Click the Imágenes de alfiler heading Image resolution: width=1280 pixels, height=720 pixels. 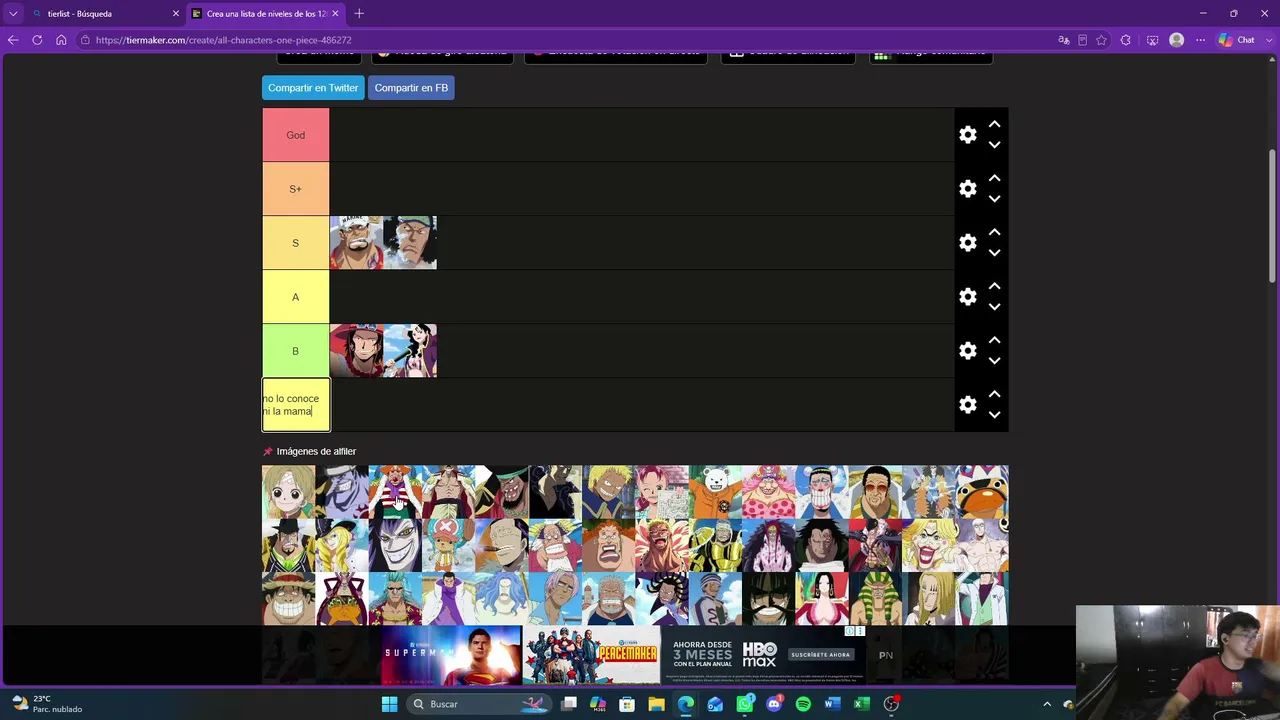pos(316,452)
